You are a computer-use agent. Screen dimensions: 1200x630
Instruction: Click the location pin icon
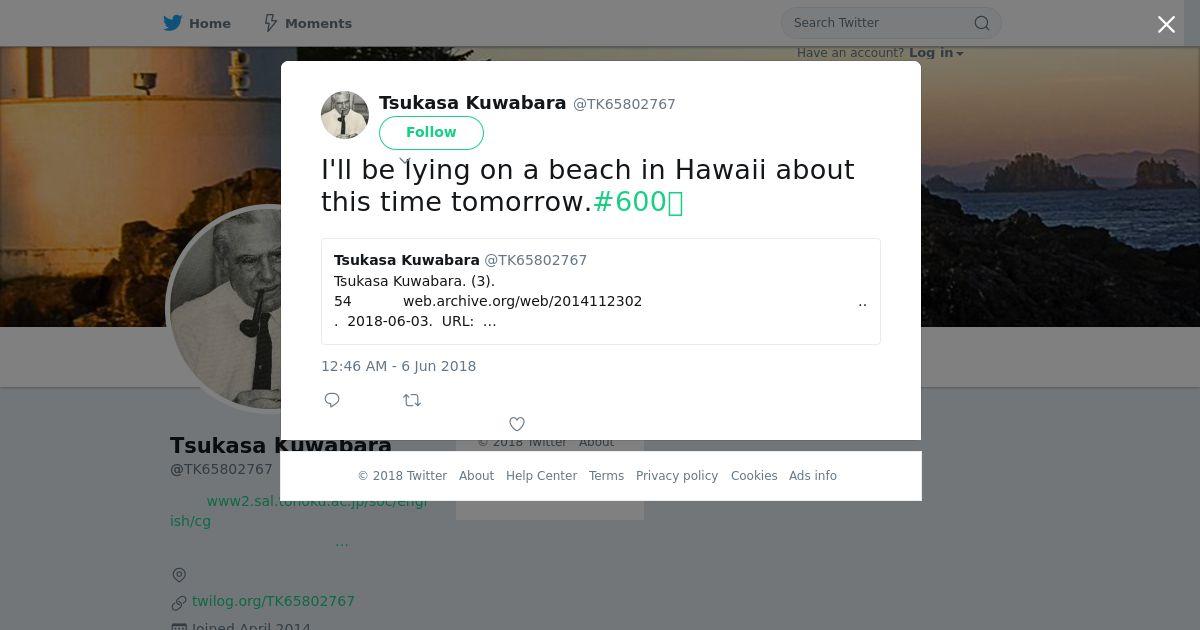tap(179, 575)
